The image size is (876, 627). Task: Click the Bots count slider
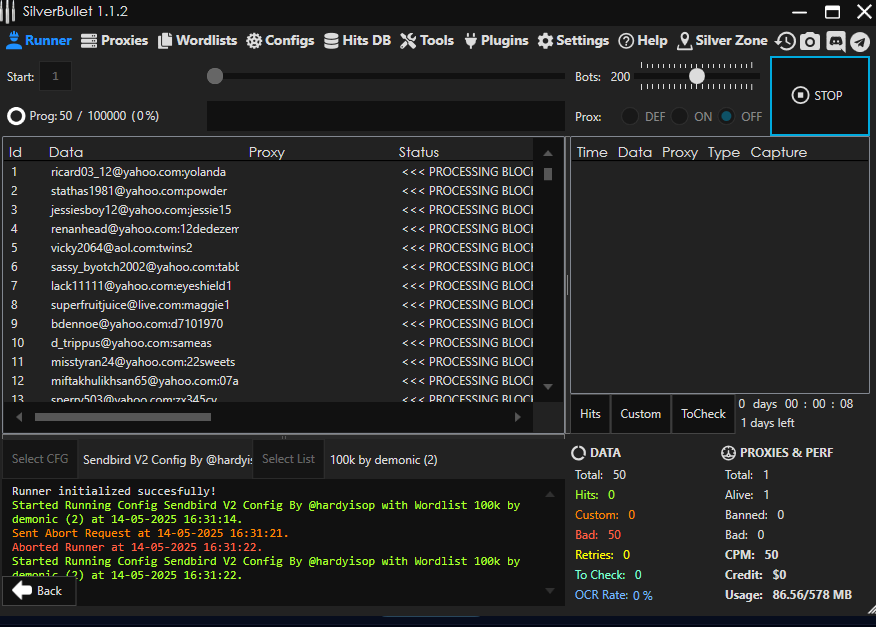697,76
